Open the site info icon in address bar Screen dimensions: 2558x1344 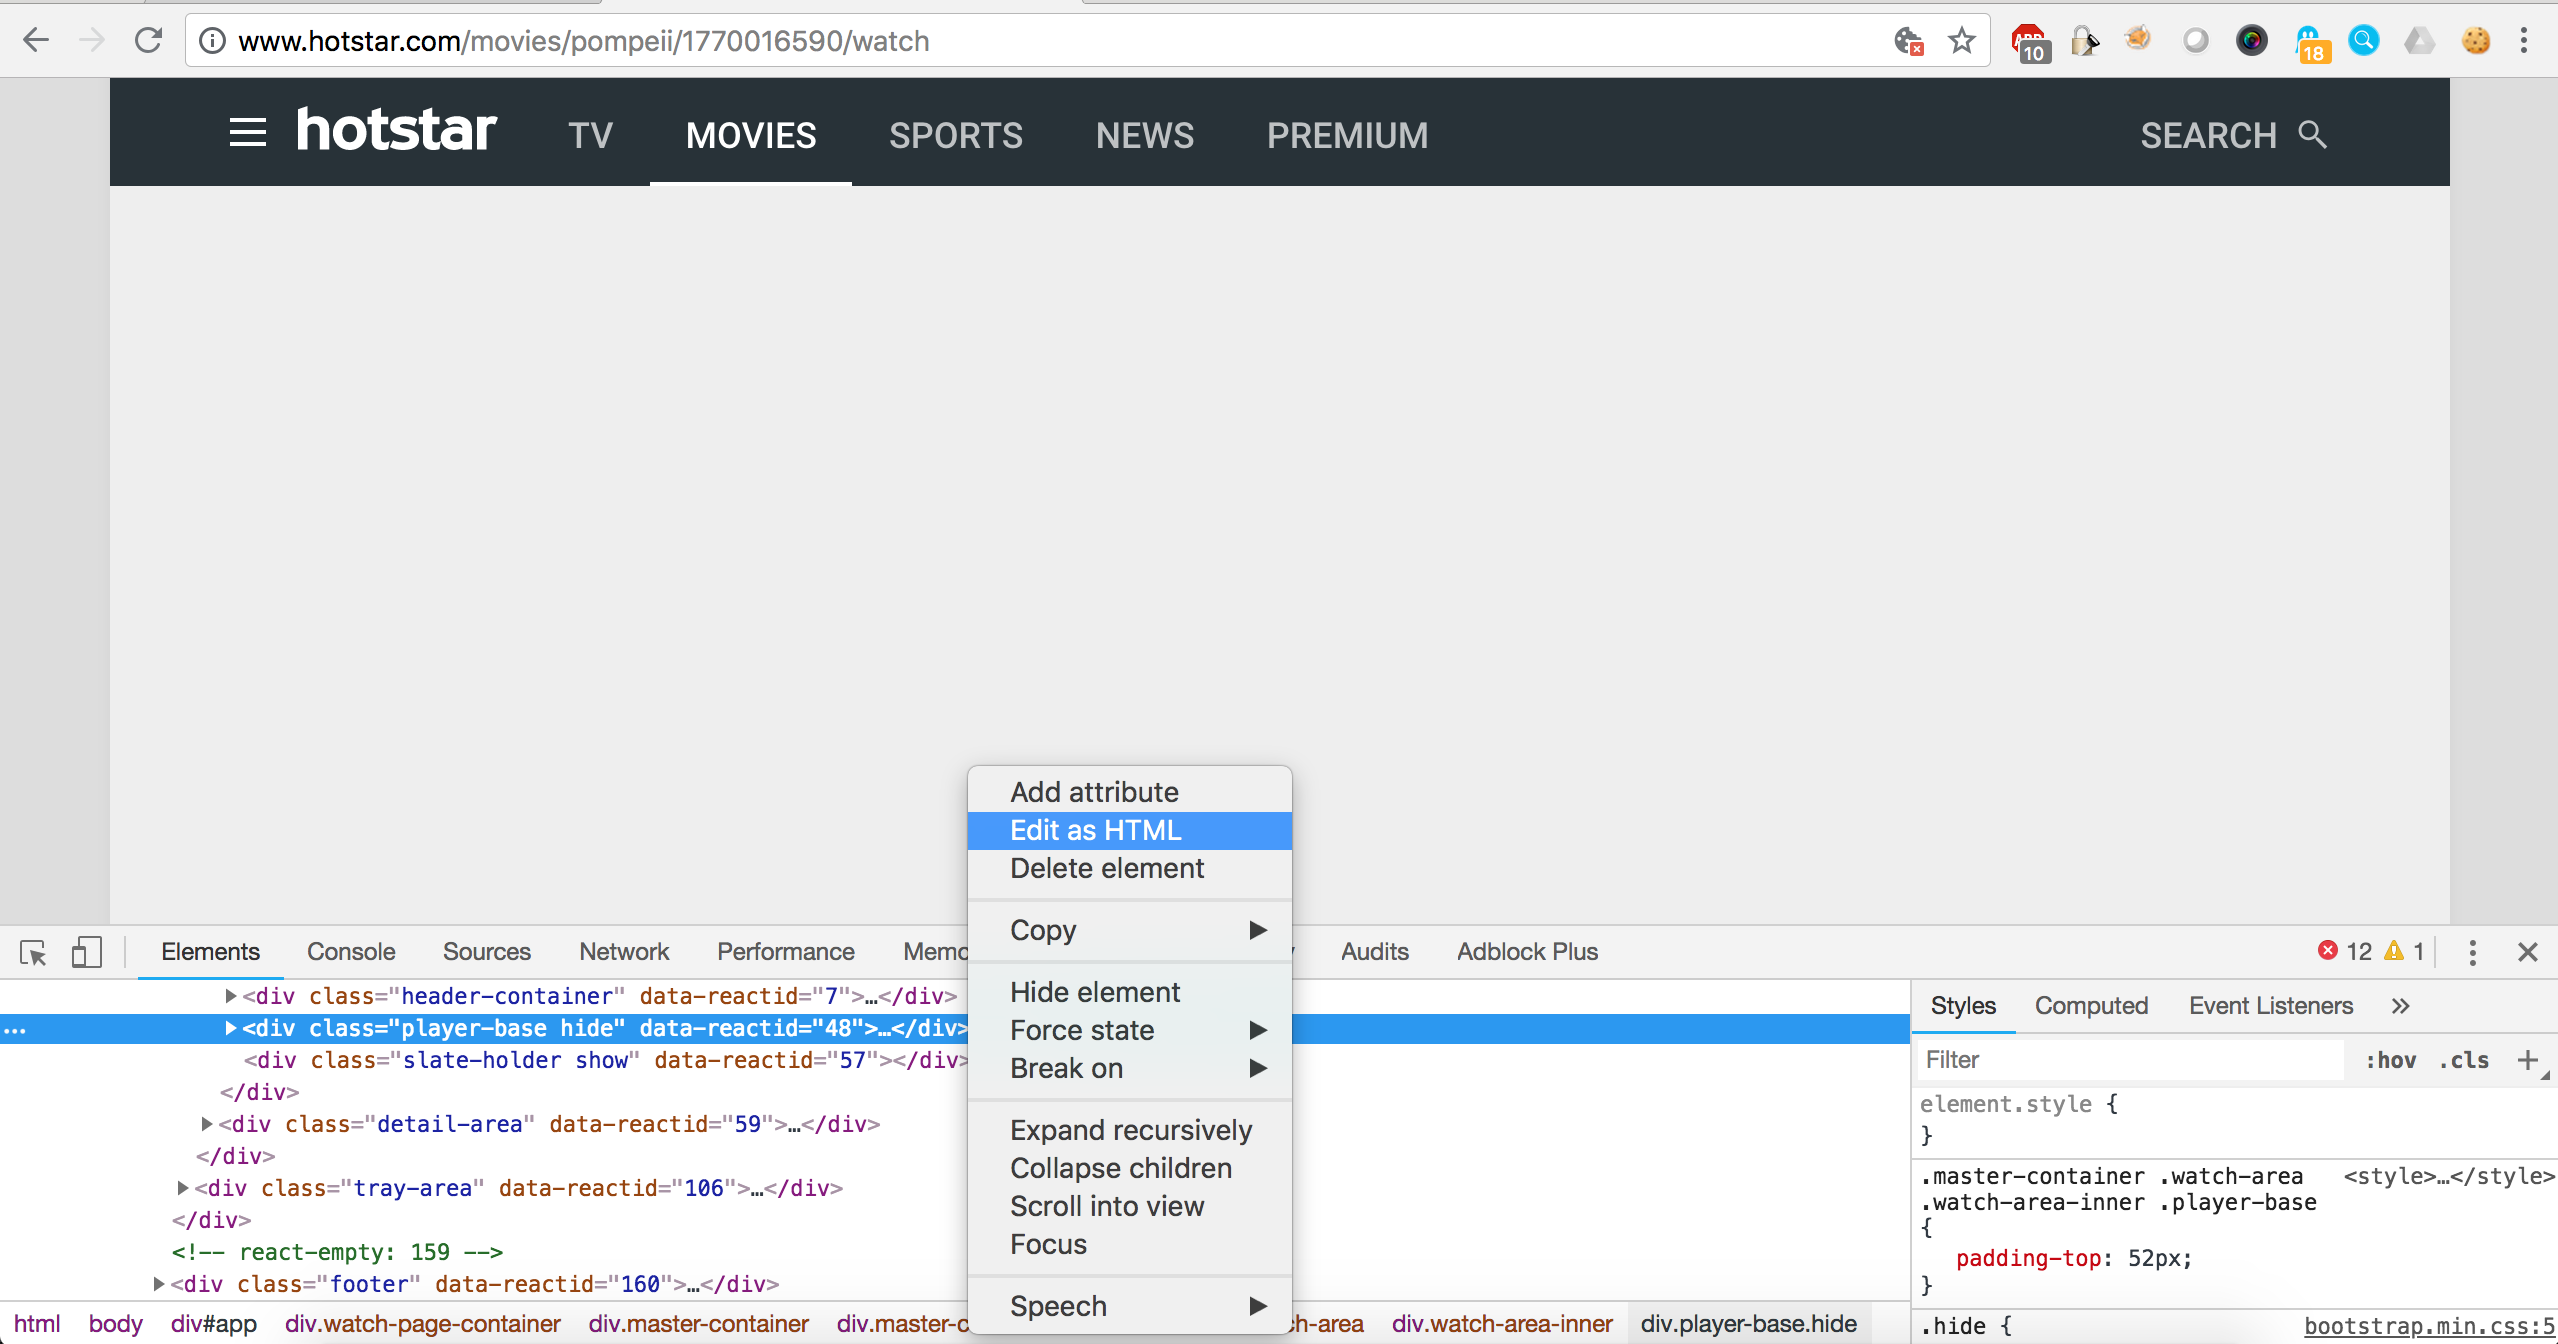coord(212,41)
